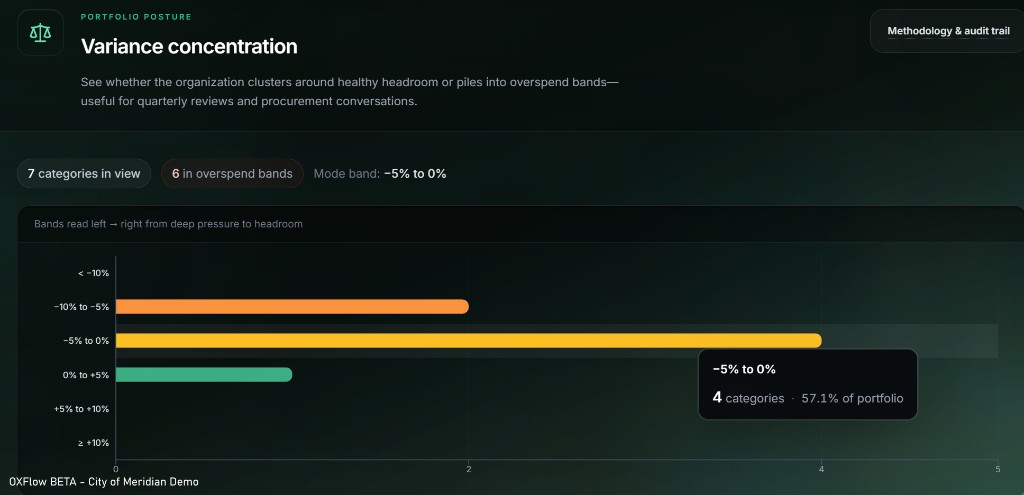
Task: Click the yellow −5% to 0% bar
Action: click(468, 340)
